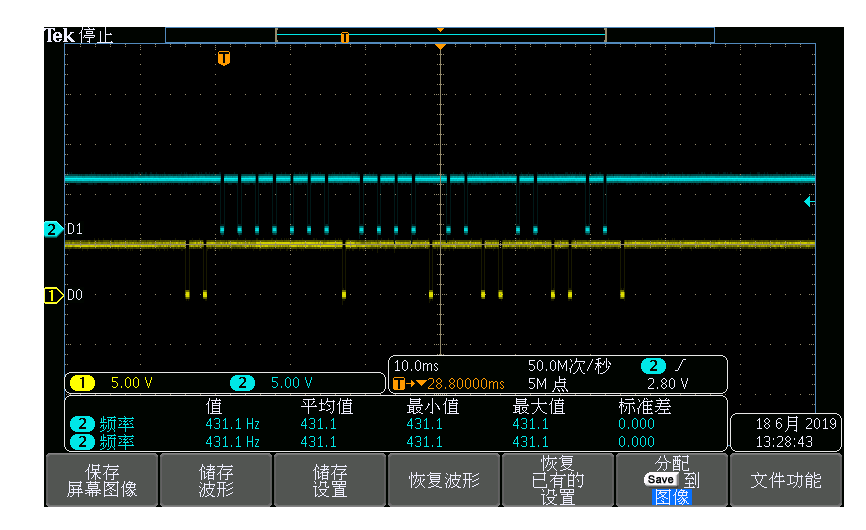
Task: Click the 50.0M次/秒 sample rate readout
Action: (x=569, y=366)
